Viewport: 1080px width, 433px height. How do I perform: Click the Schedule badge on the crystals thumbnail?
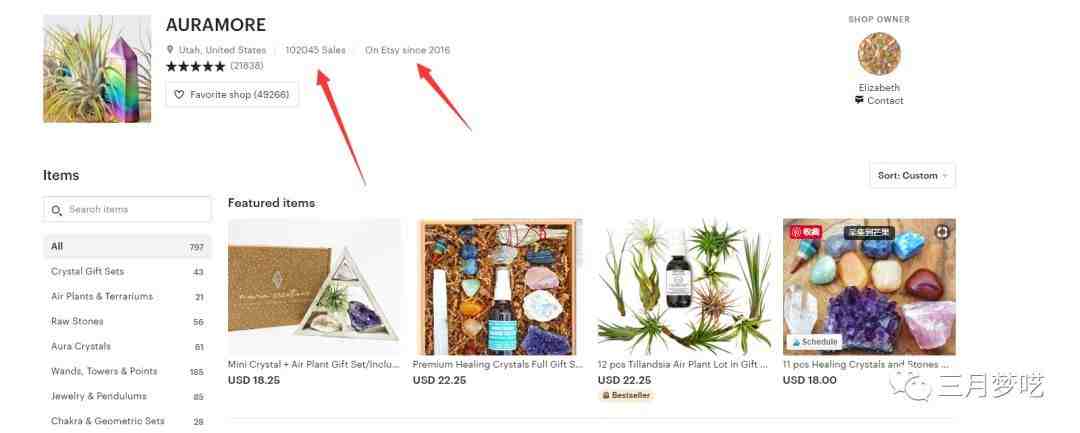pyautogui.click(x=814, y=341)
